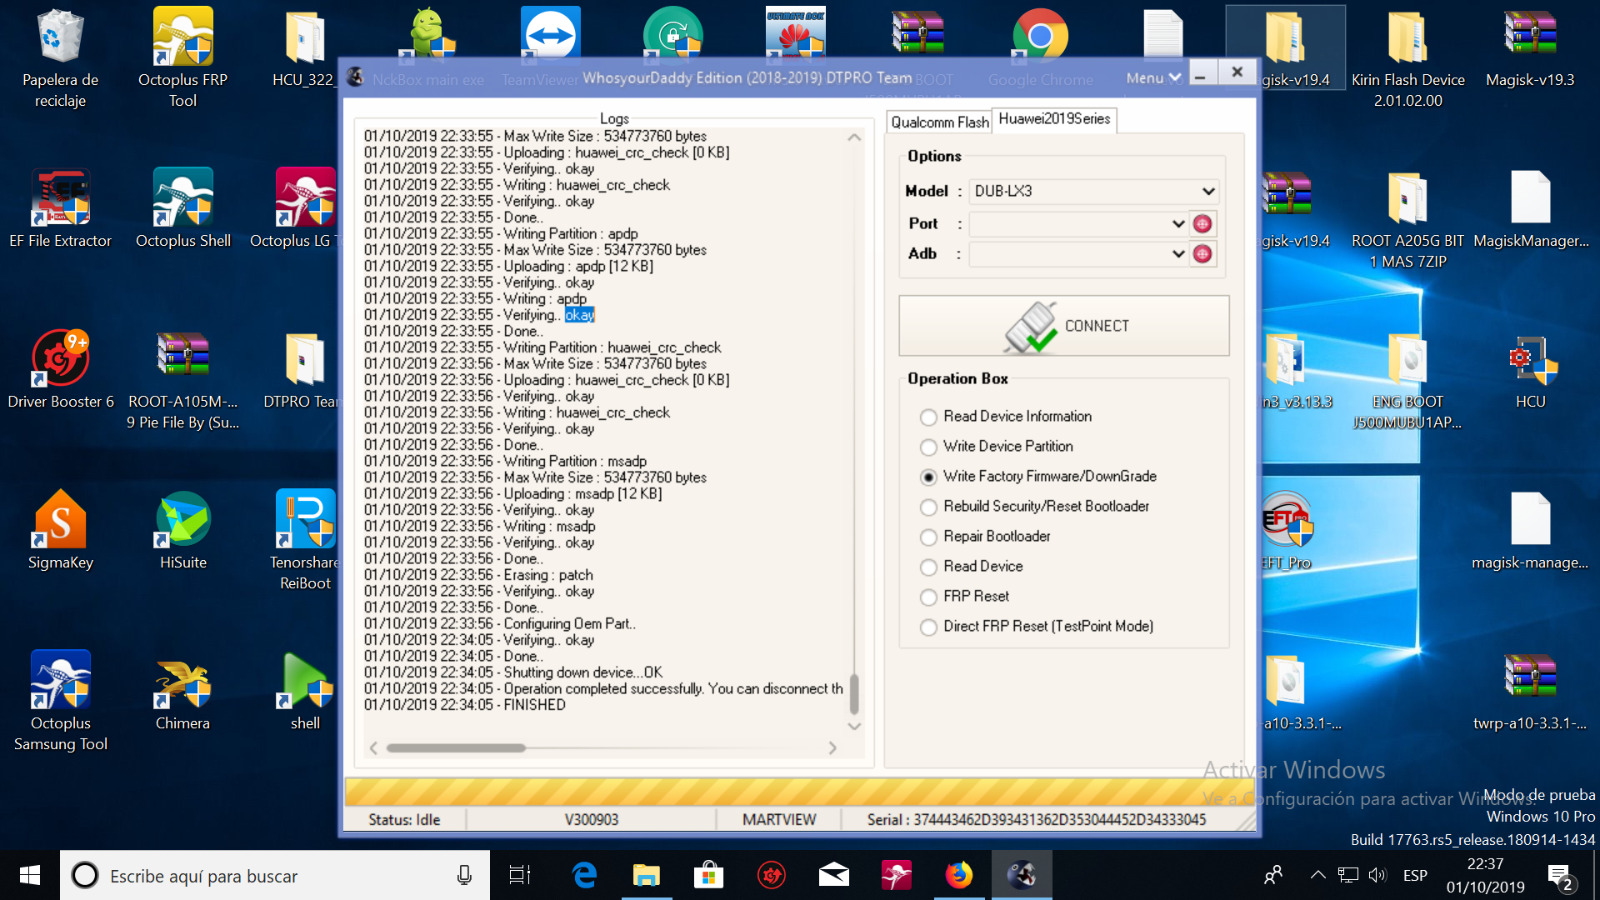Screen dimensions: 1600x900
Task: Open the SigmaKey desktop icon
Action: (60, 531)
